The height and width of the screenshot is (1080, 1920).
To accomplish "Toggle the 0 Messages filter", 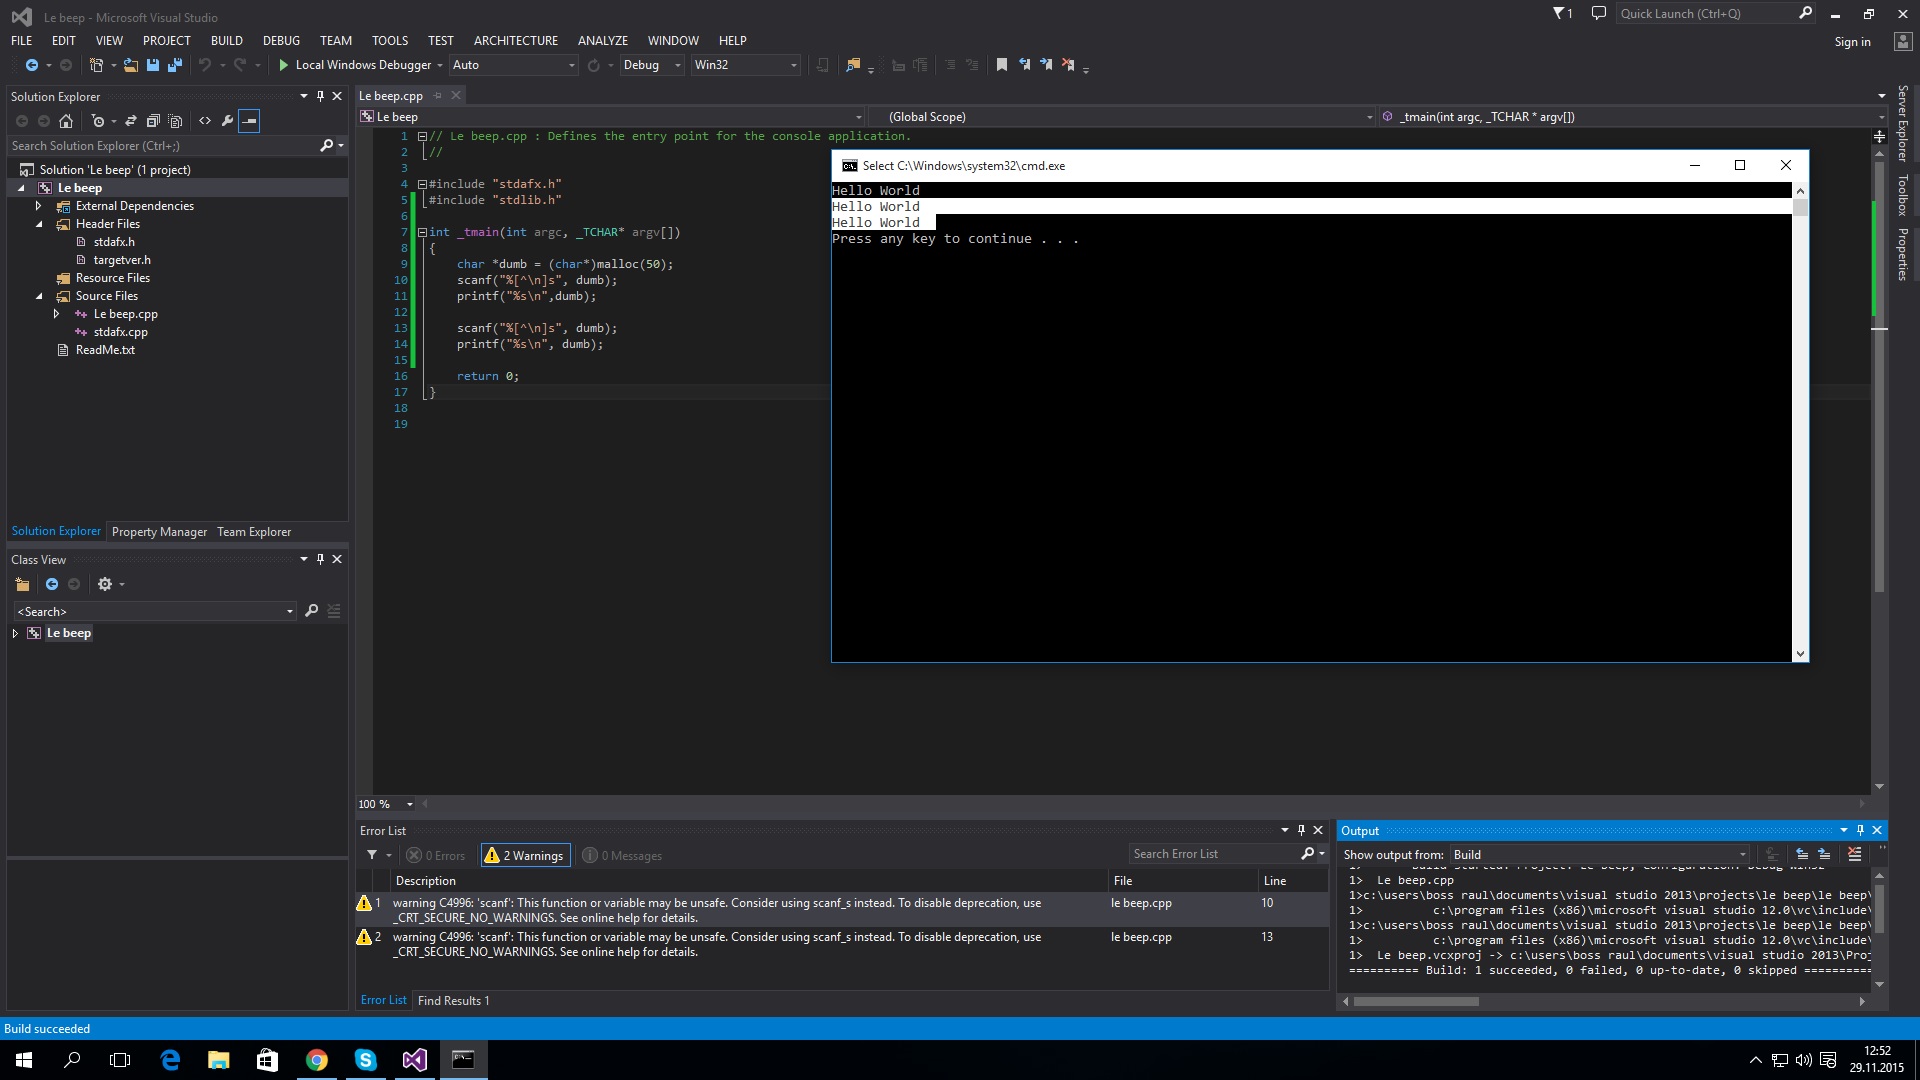I will coord(622,855).
